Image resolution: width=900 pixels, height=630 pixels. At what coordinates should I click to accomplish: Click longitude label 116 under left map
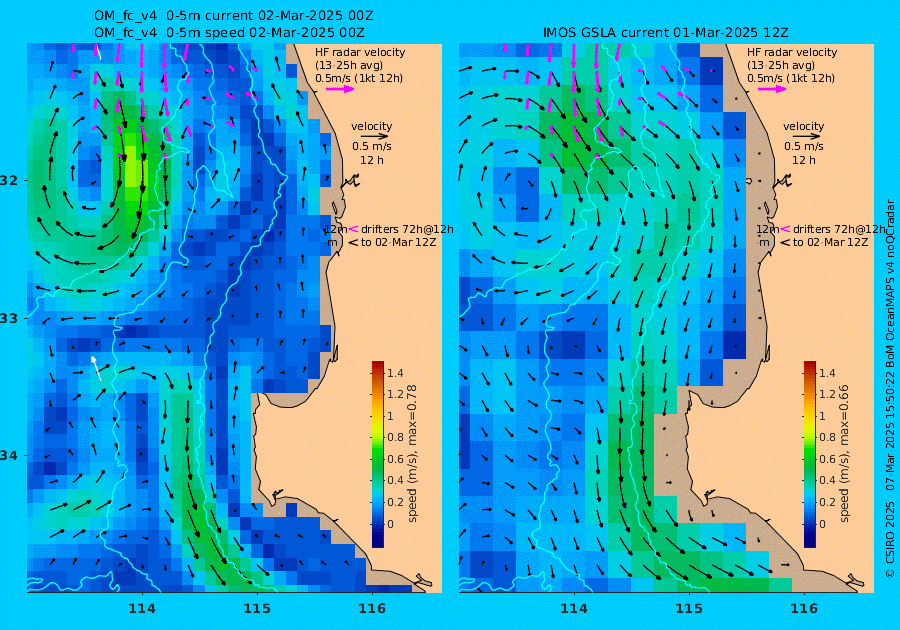[x=372, y=608]
